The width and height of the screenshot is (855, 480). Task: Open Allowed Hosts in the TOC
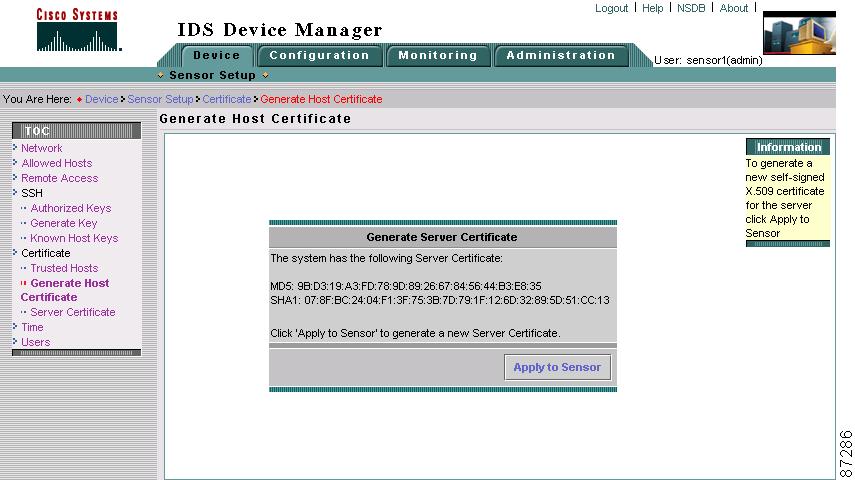click(57, 163)
